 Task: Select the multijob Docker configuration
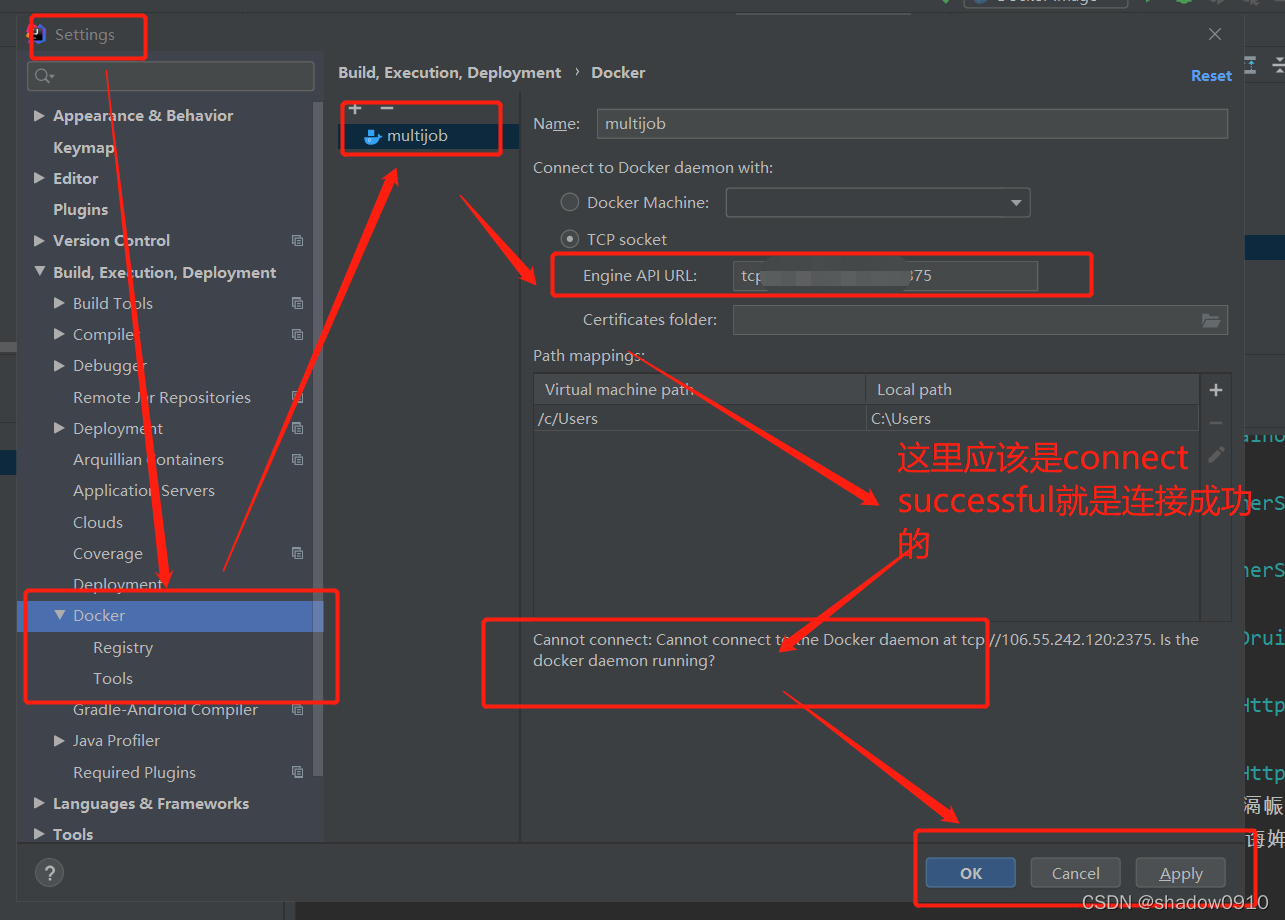[430, 136]
